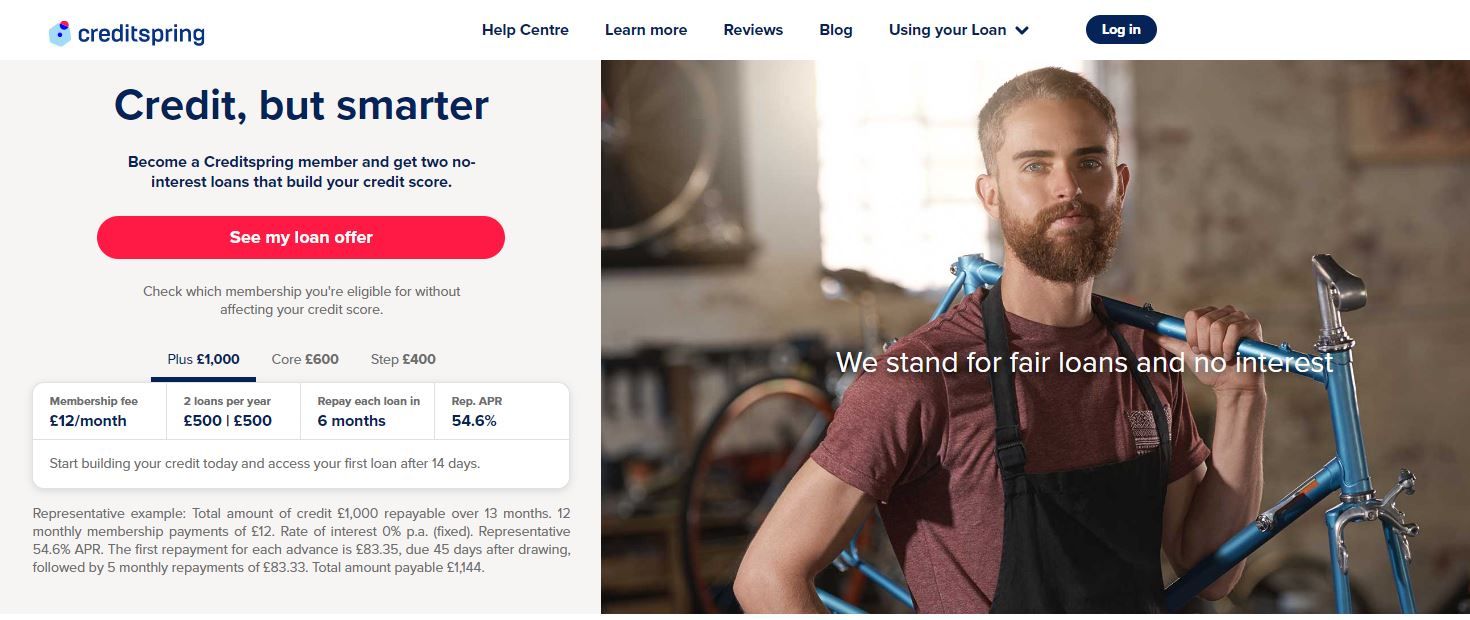The height and width of the screenshot is (620, 1470).
Task: Click the Credit, but smarter heading
Action: tap(301, 105)
